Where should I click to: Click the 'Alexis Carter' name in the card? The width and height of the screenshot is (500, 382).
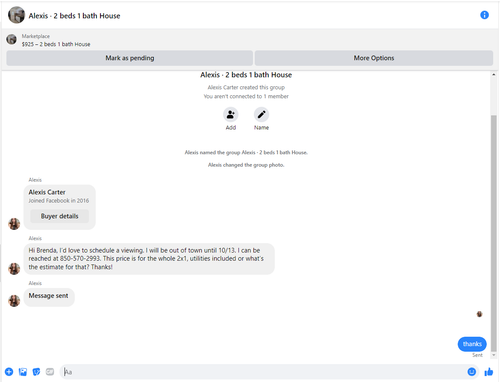click(47, 192)
